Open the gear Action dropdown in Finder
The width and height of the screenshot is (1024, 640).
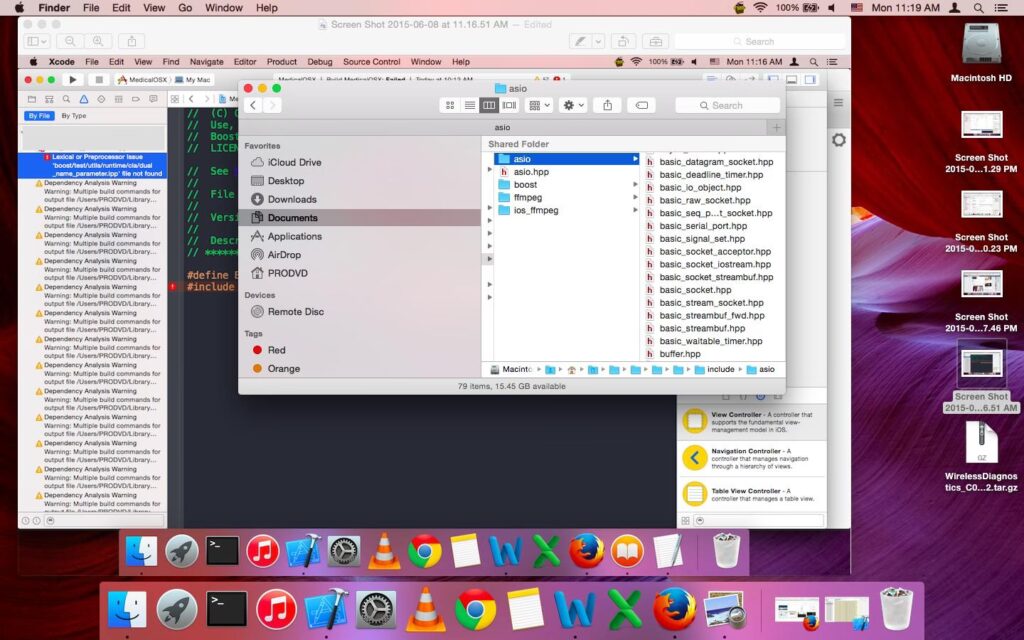(573, 105)
